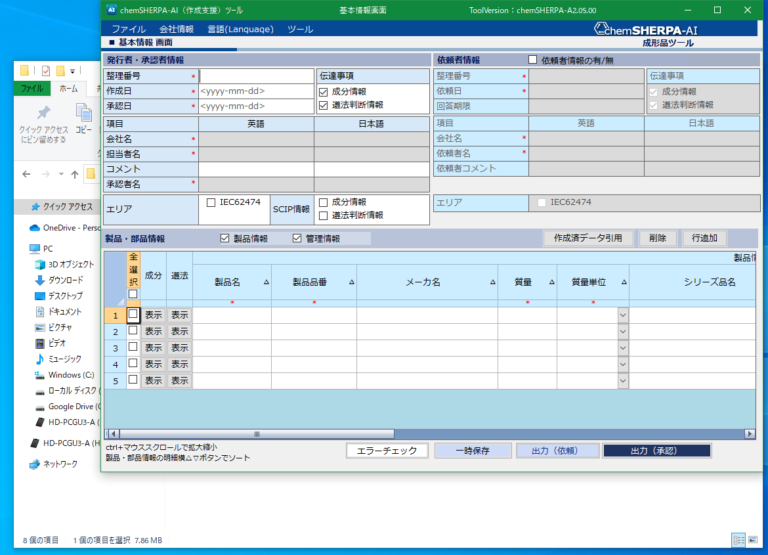
Task: Expand the 質量単位 dropdown in row 3
Action: click(622, 348)
